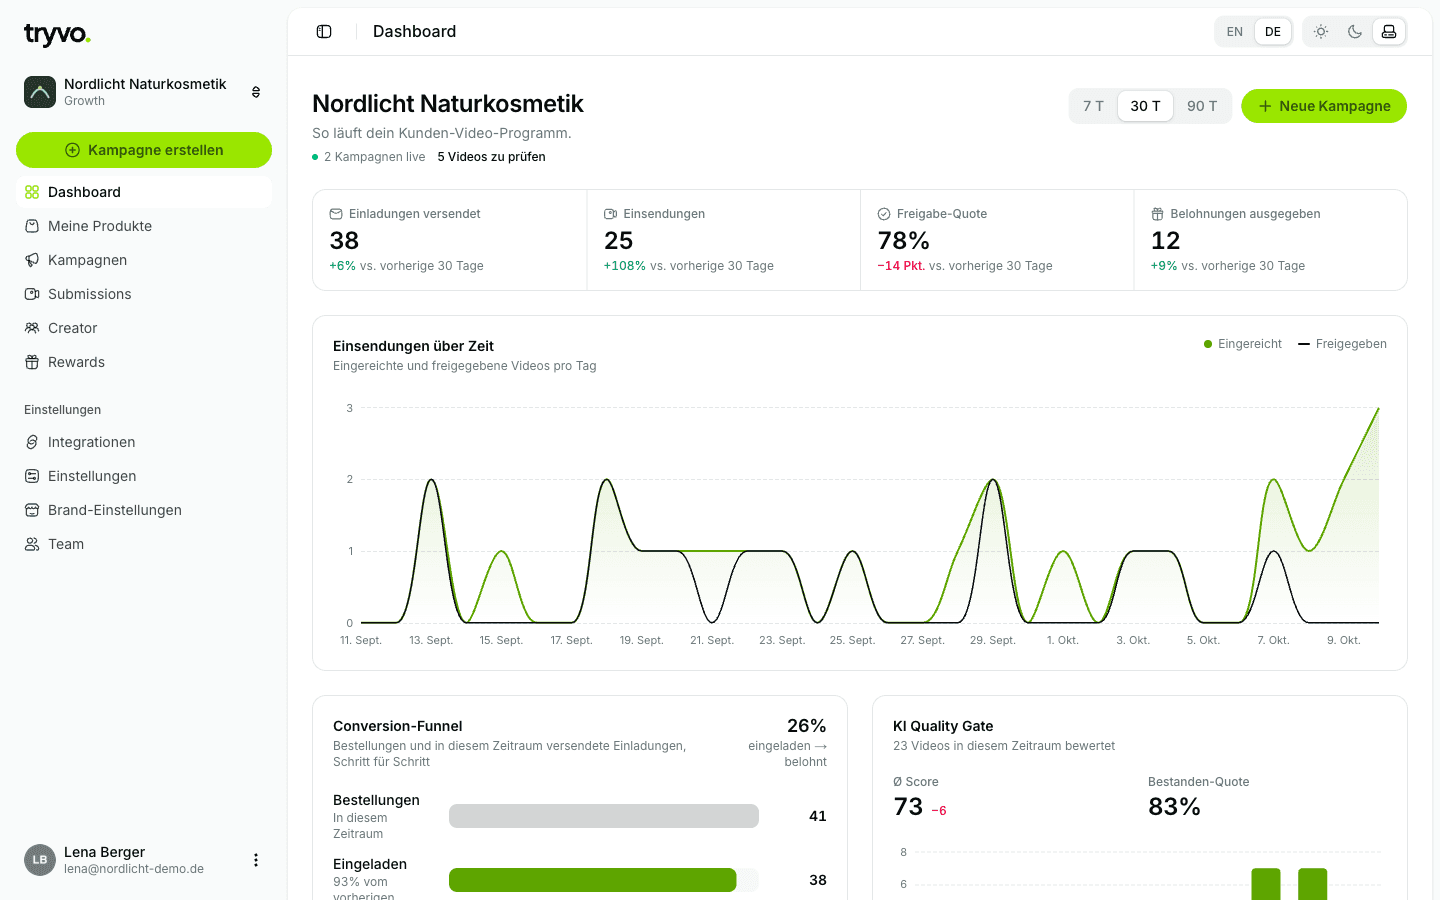Click the LB user avatar
Viewport: 1440px width, 900px height.
pos(40,860)
